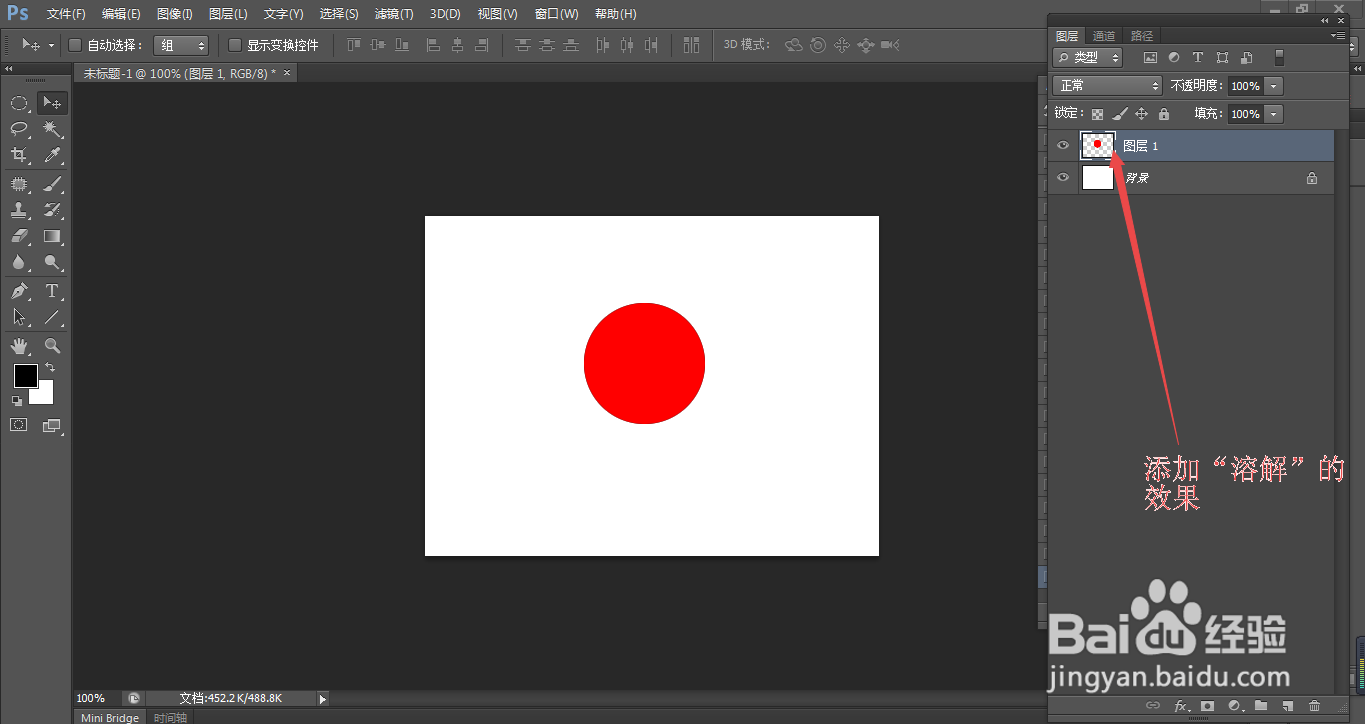
Task: Toggle Quick Mask mode
Action: (19, 425)
